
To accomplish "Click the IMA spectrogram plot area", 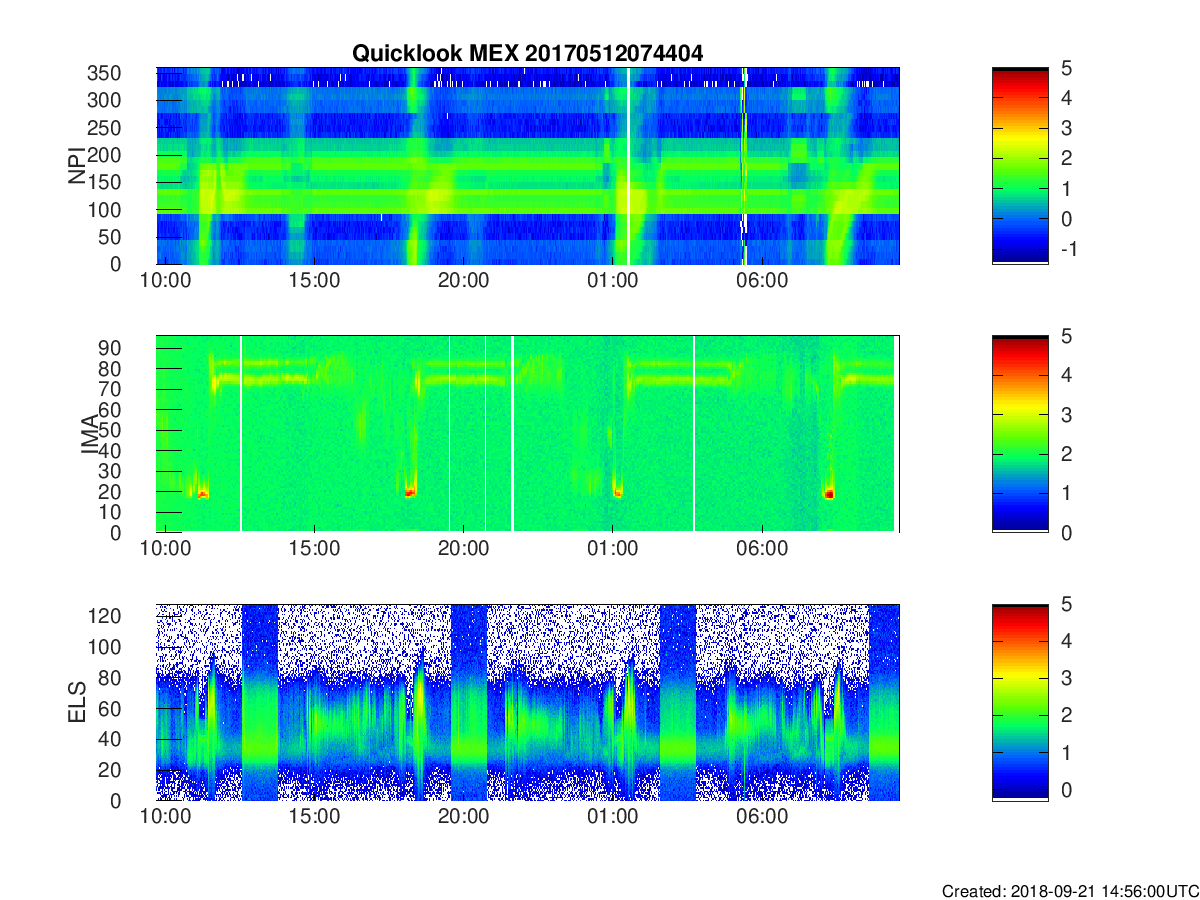I will pos(528,434).
